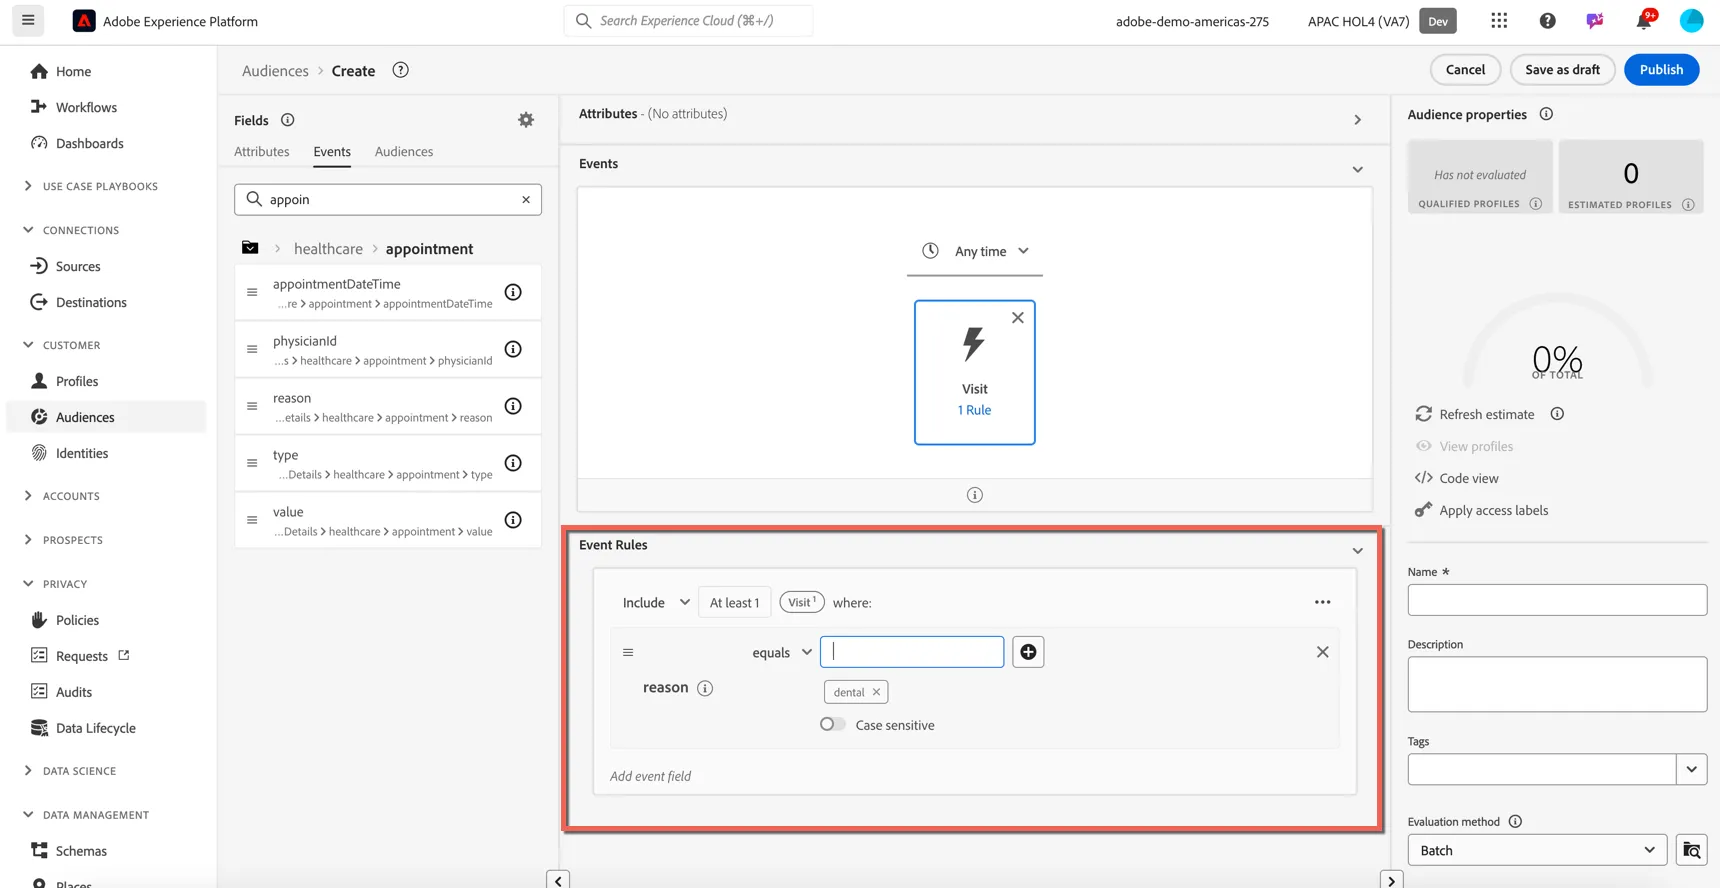Click the Description text area
The width and height of the screenshot is (1720, 888).
coord(1557,684)
